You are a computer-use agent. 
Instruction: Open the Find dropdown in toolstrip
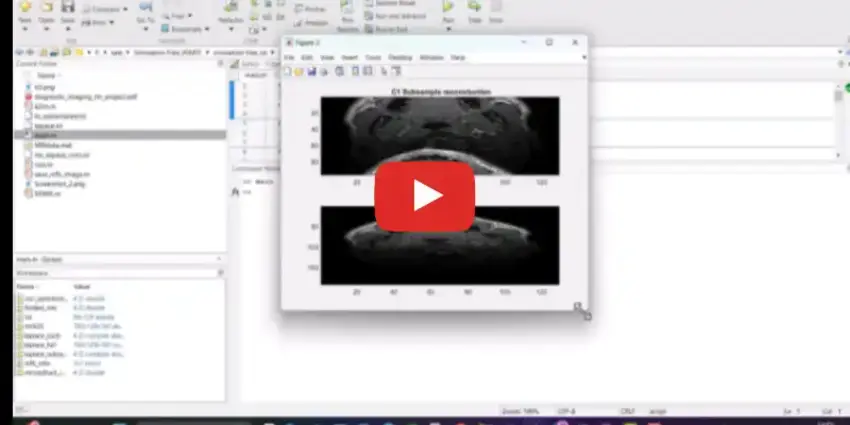[177, 16]
